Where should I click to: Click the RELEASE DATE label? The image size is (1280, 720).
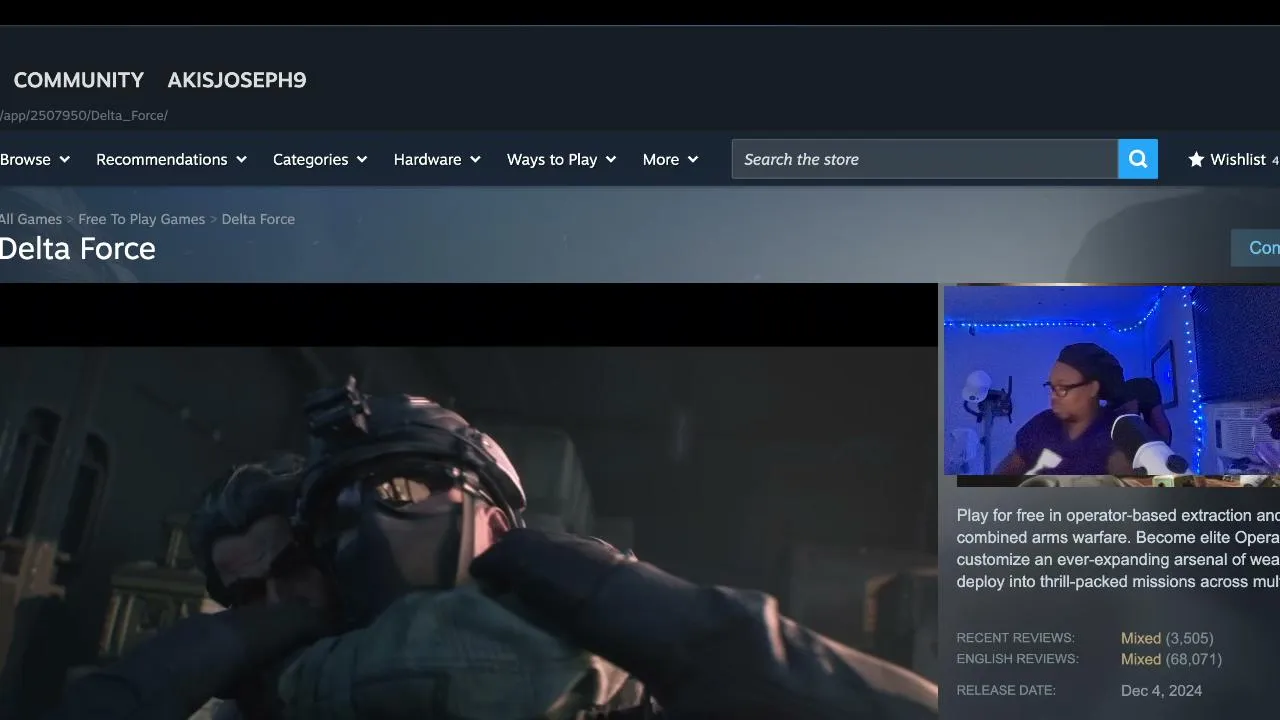click(x=1006, y=690)
